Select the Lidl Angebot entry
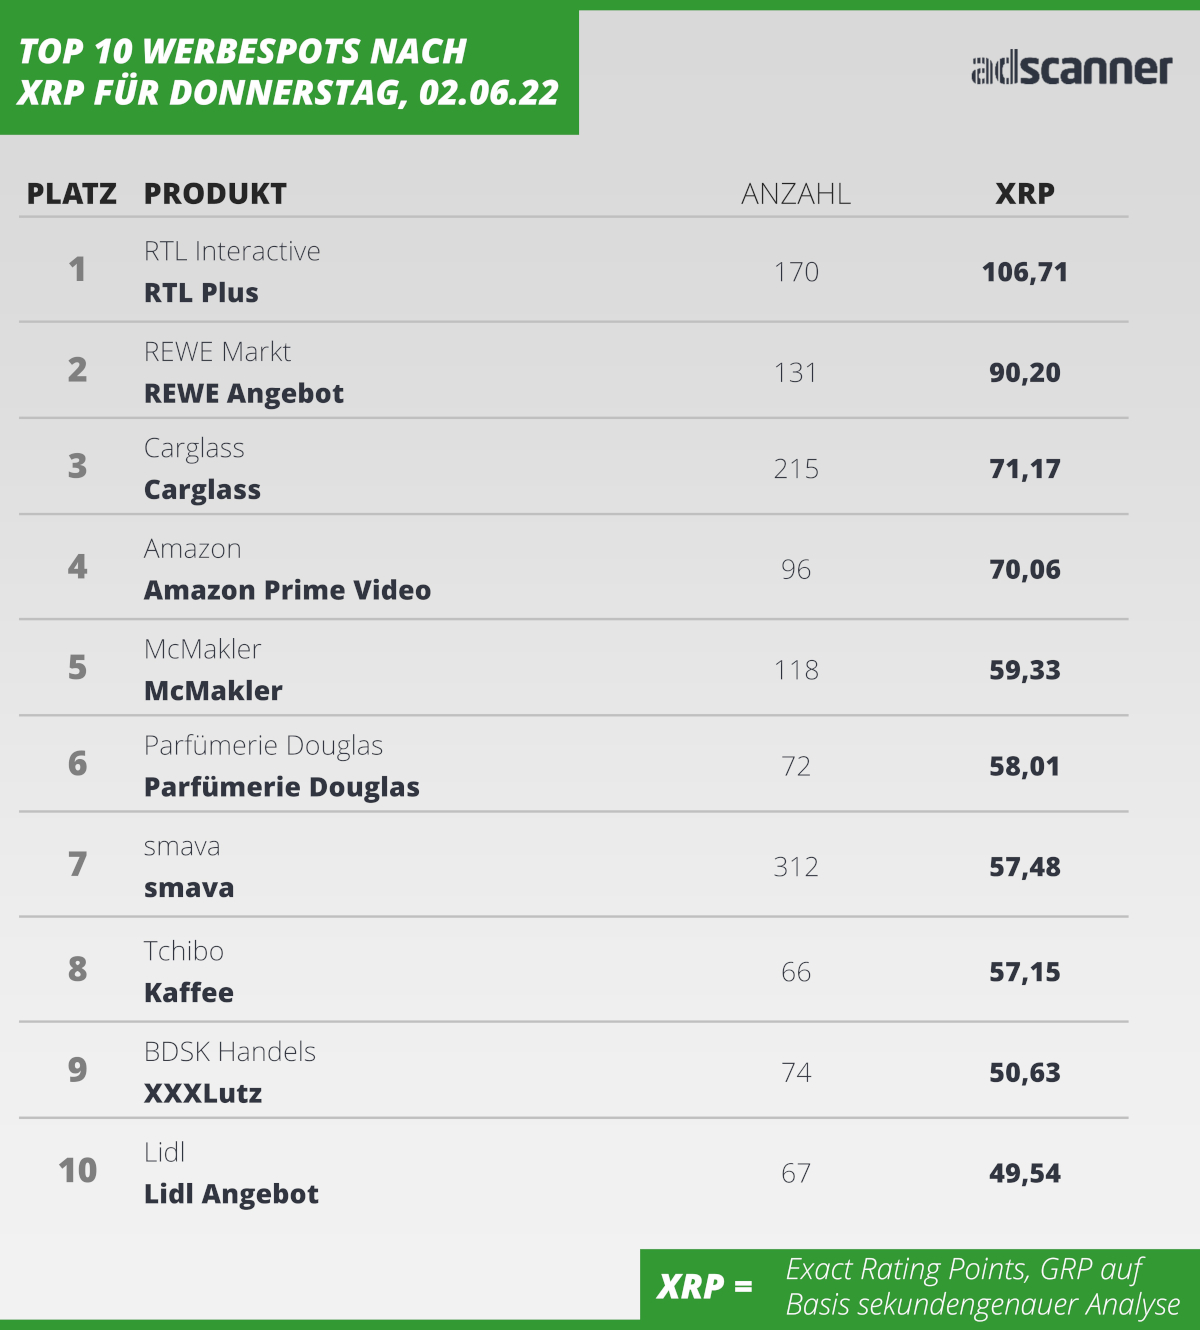 pyautogui.click(x=232, y=1194)
